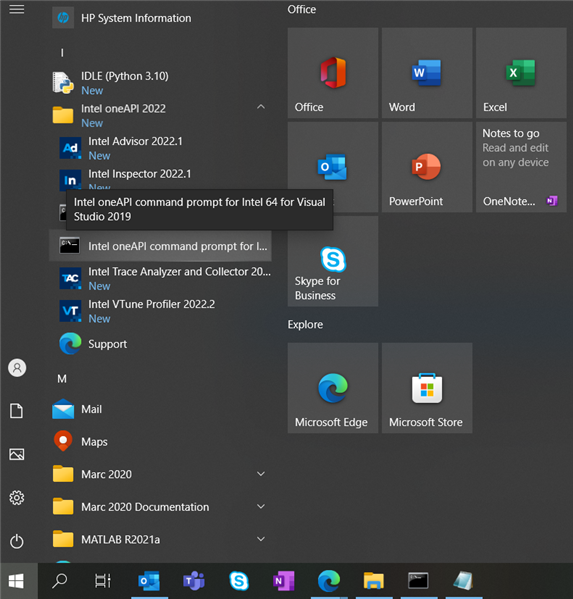Open the Support Edge shortcut
The width and height of the screenshot is (573, 599).
tap(160, 344)
